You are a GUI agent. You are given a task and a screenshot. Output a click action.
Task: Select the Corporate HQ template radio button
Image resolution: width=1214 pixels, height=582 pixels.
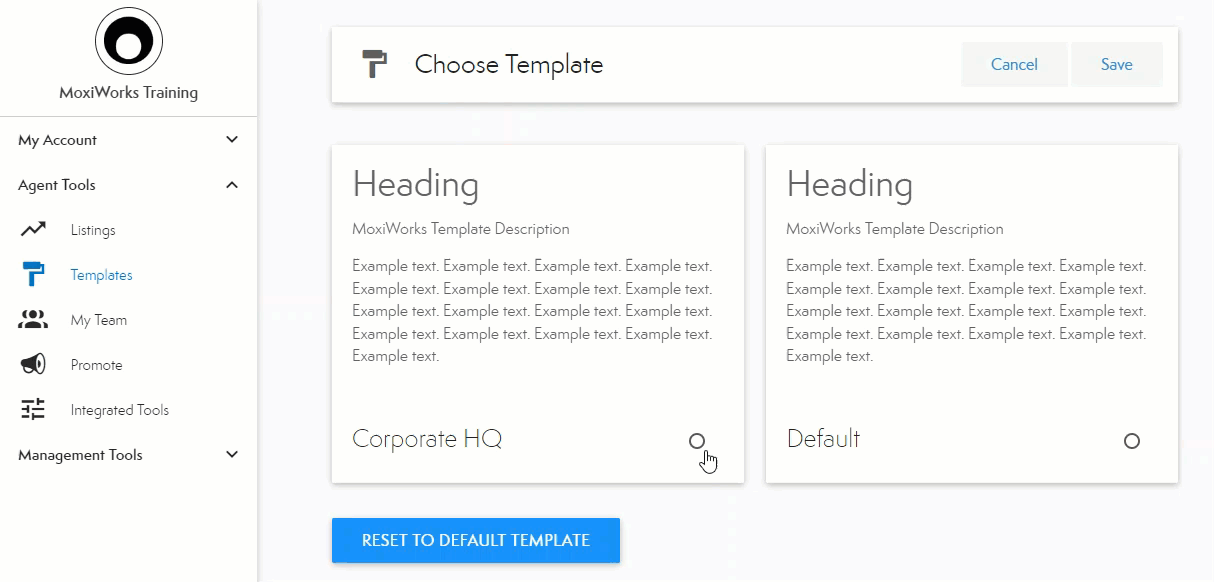[697, 441]
